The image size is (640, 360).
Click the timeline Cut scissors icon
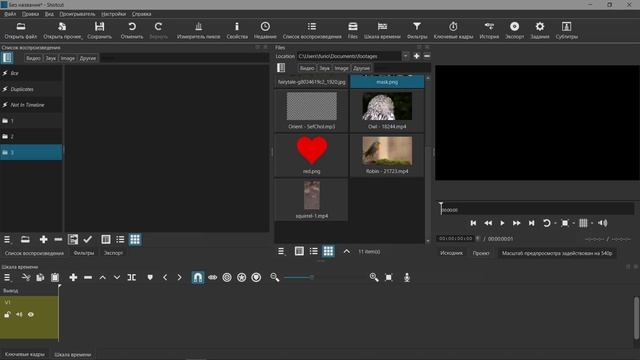click(x=26, y=278)
